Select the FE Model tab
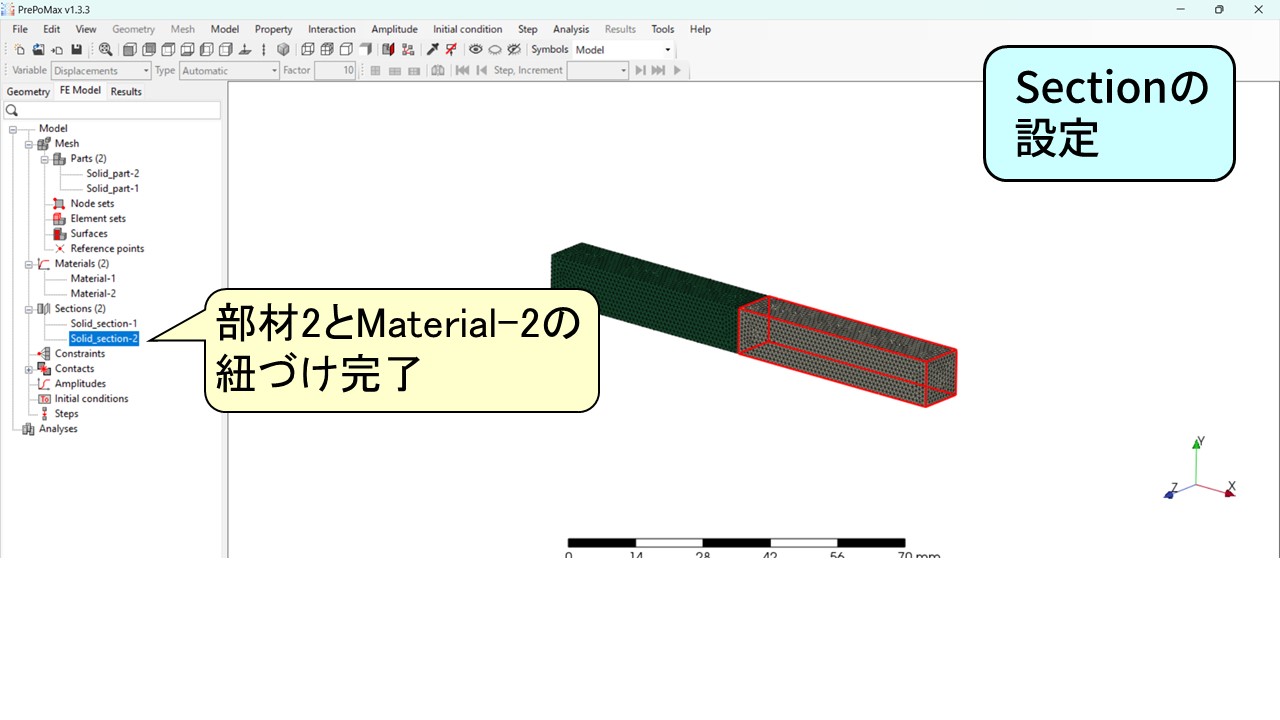Image resolution: width=1280 pixels, height=720 pixels. pos(80,90)
